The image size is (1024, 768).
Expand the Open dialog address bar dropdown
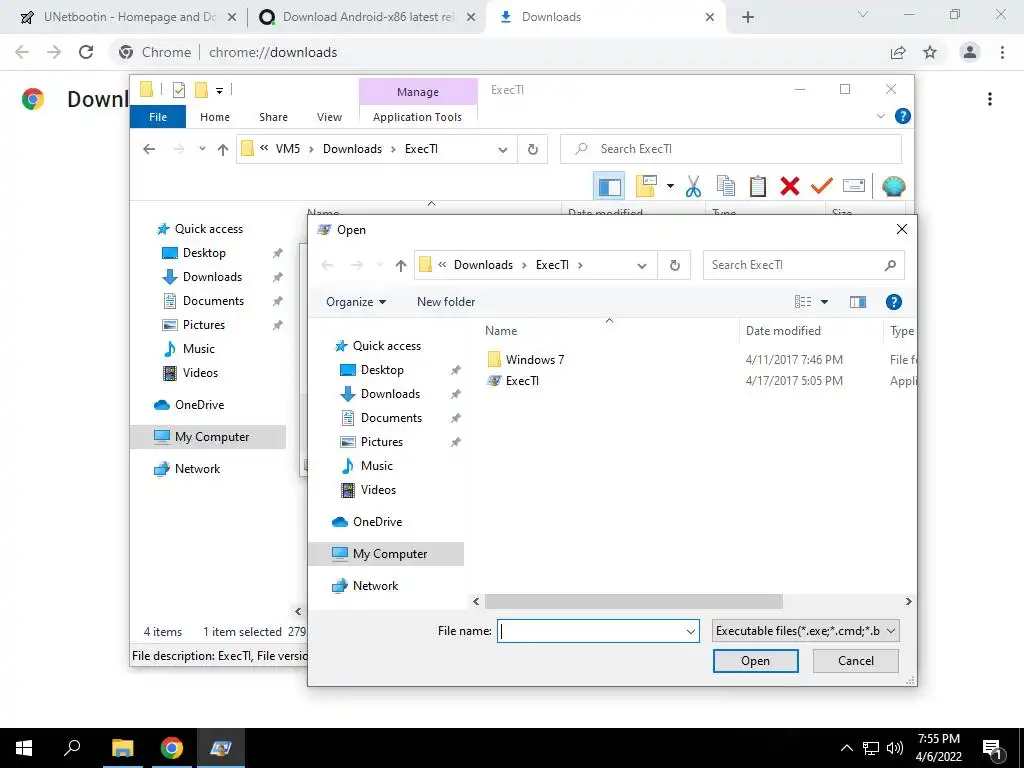tap(641, 265)
